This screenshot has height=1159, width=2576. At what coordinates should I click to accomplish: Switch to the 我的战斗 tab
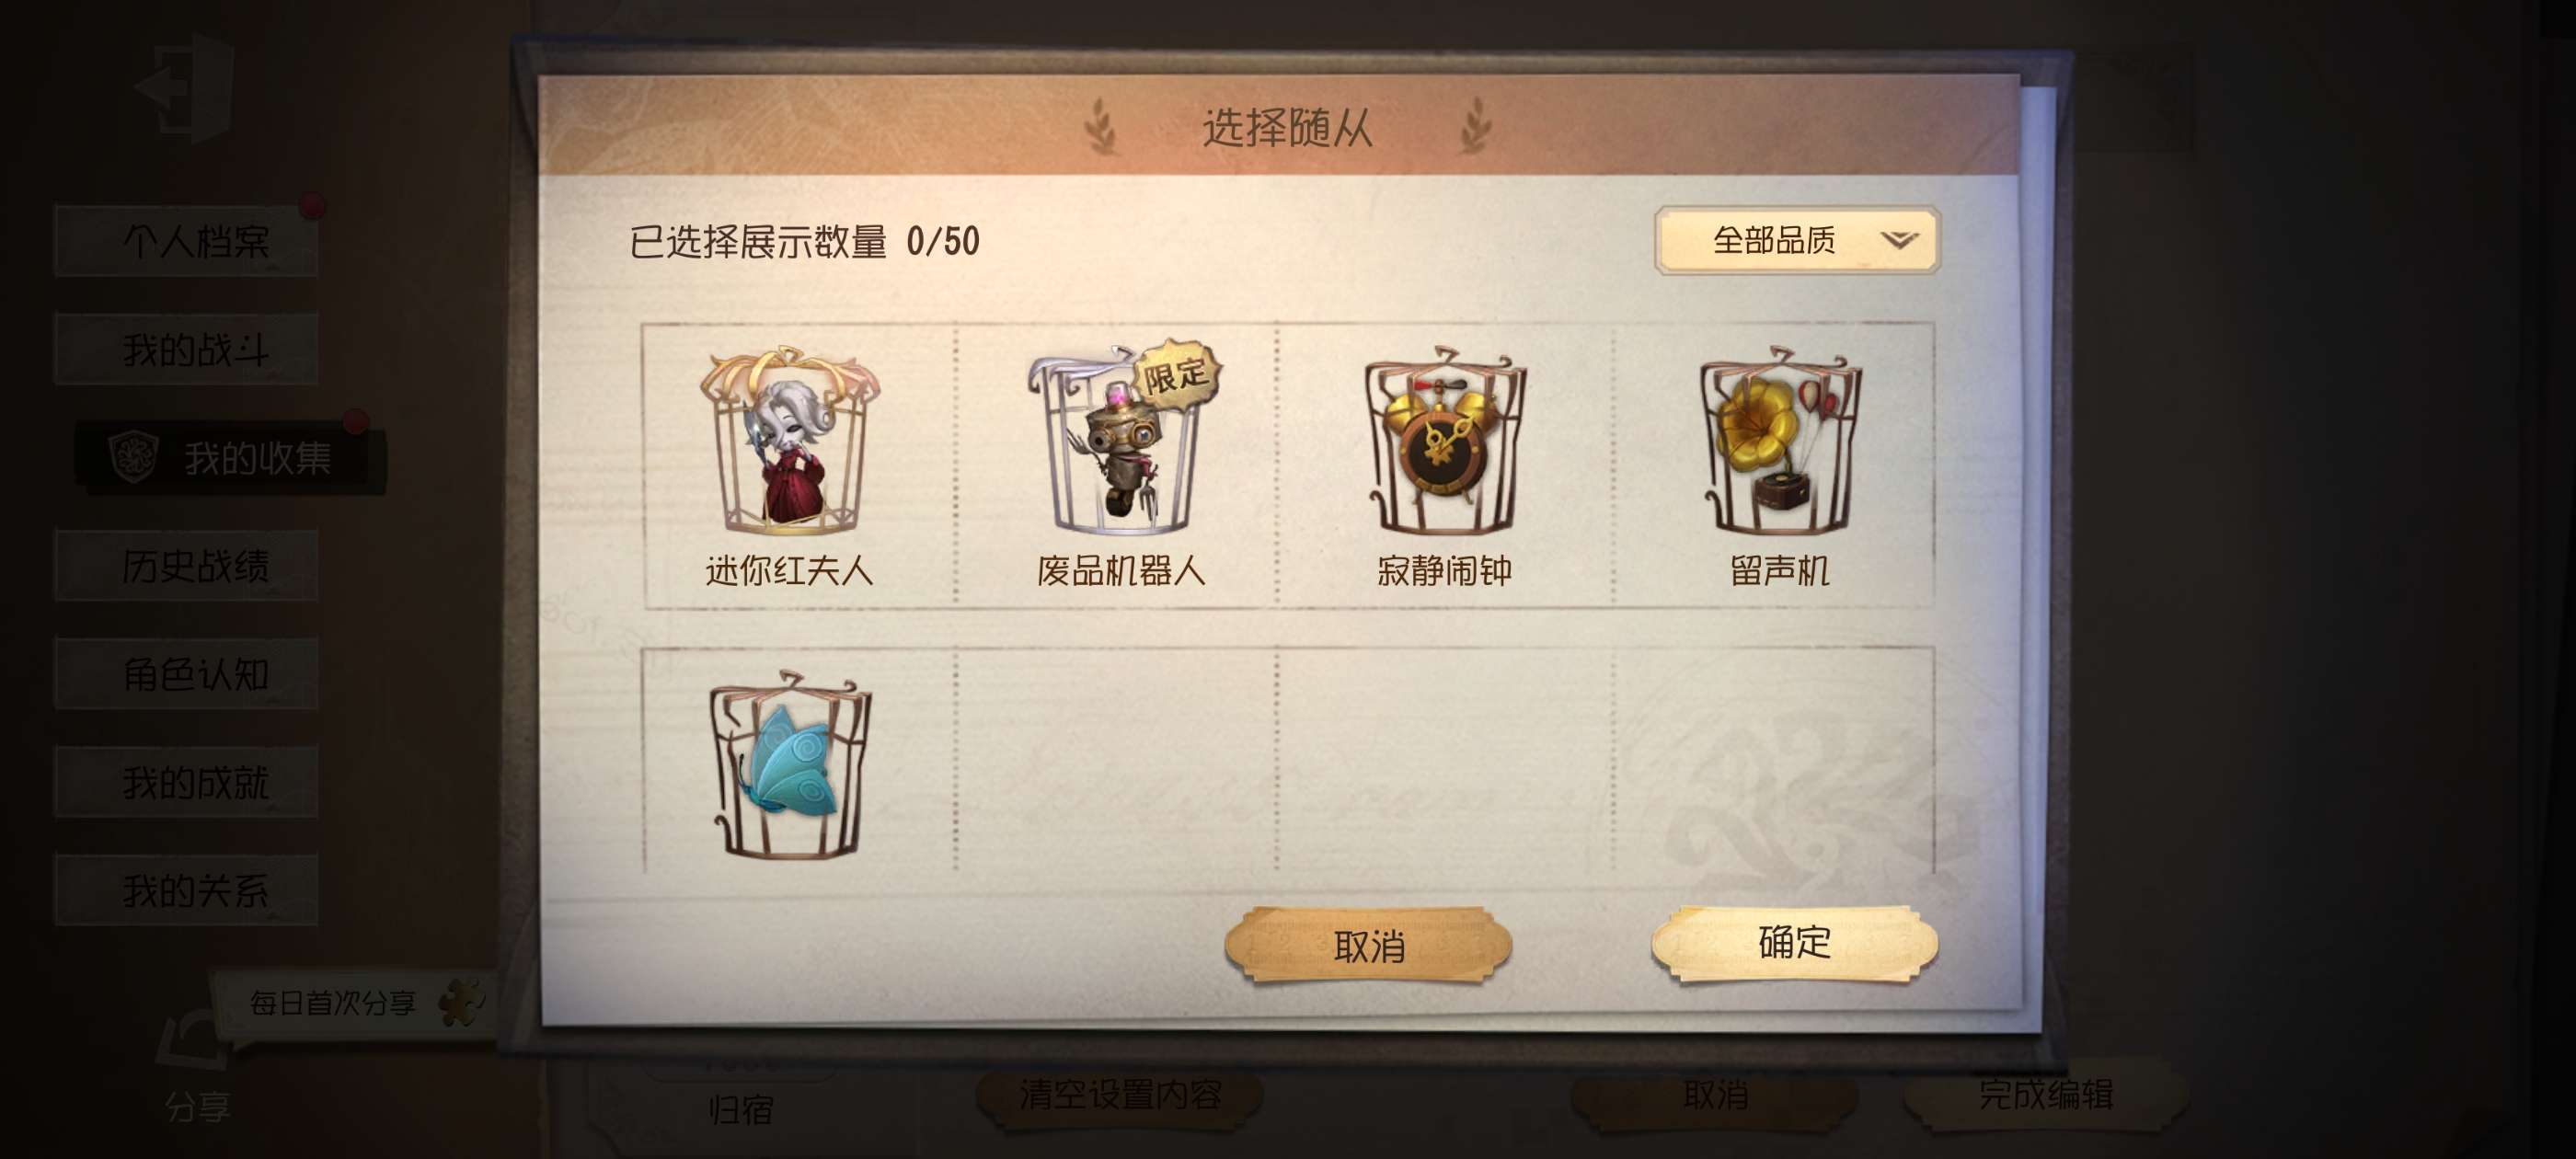pos(187,349)
